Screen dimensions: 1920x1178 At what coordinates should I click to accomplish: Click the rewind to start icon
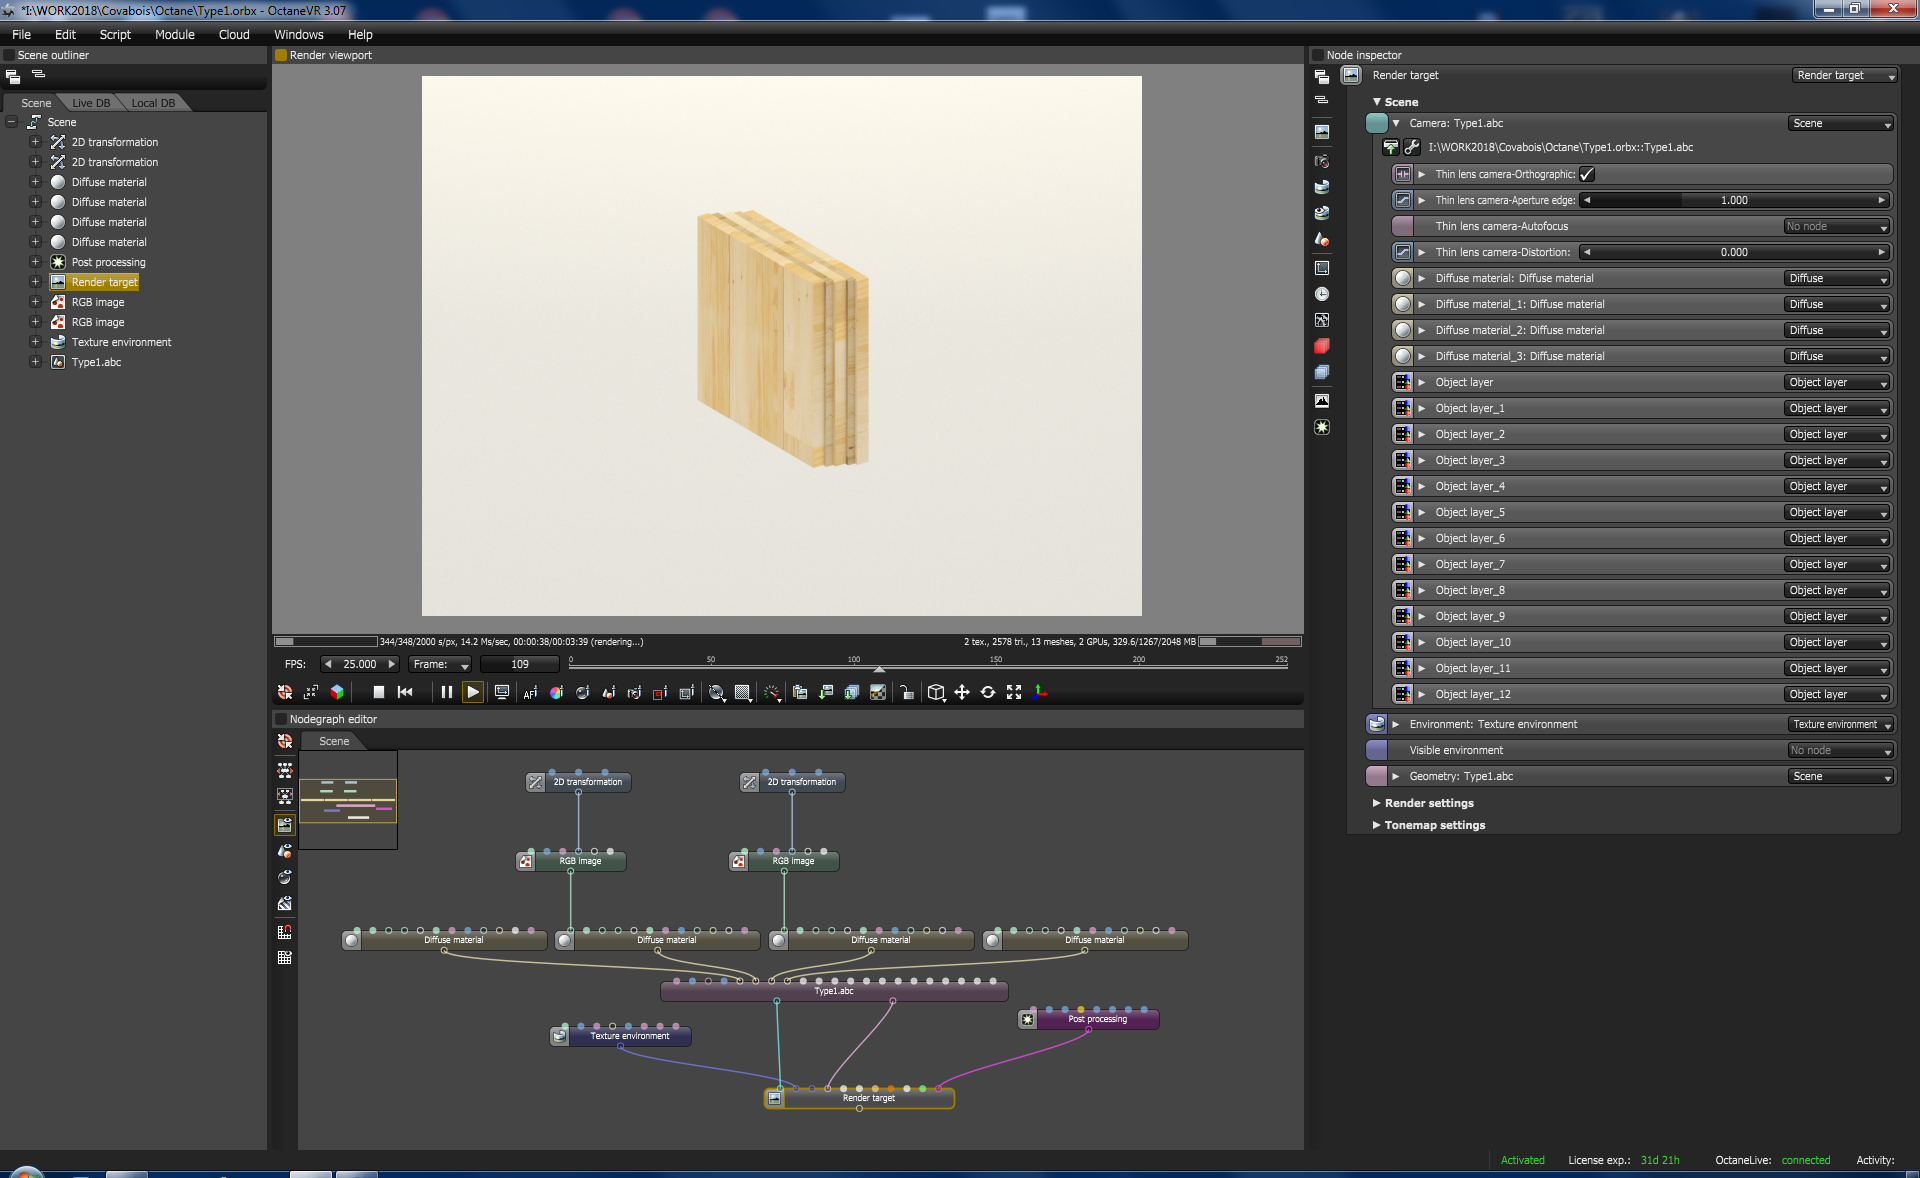405,692
